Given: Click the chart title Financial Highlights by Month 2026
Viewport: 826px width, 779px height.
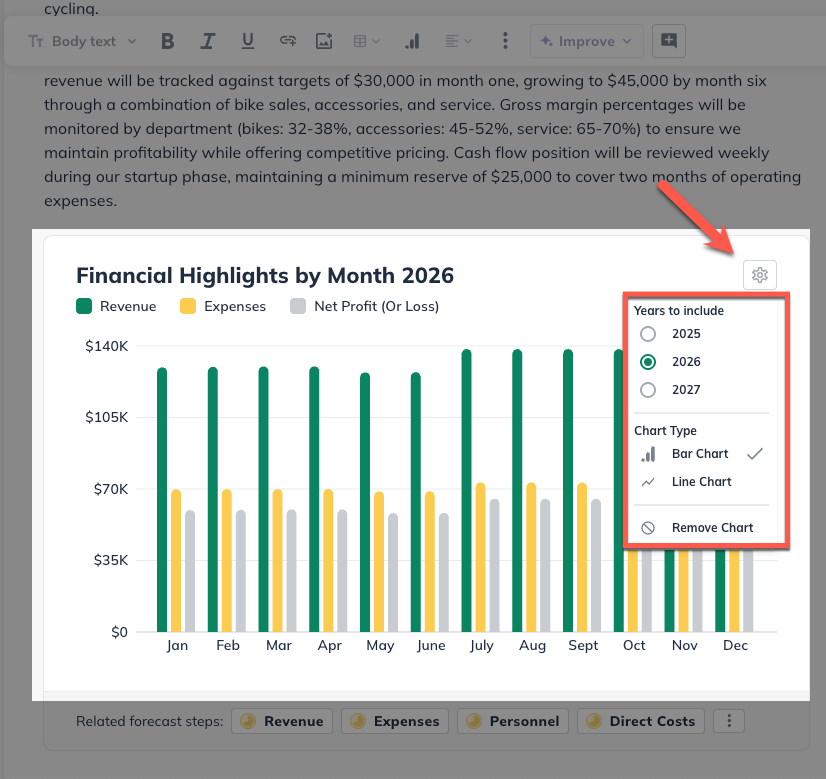Looking at the screenshot, I should tap(265, 275).
